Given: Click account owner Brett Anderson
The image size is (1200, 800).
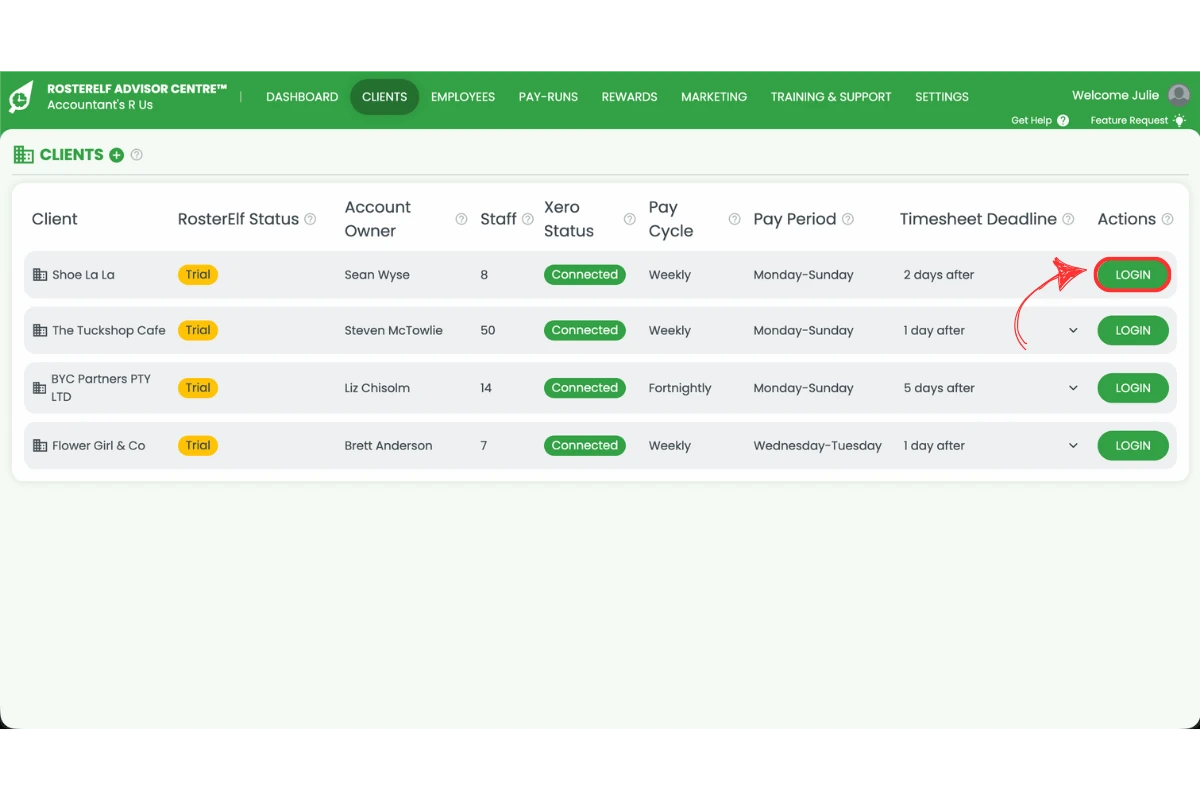Looking at the screenshot, I should 388,446.
